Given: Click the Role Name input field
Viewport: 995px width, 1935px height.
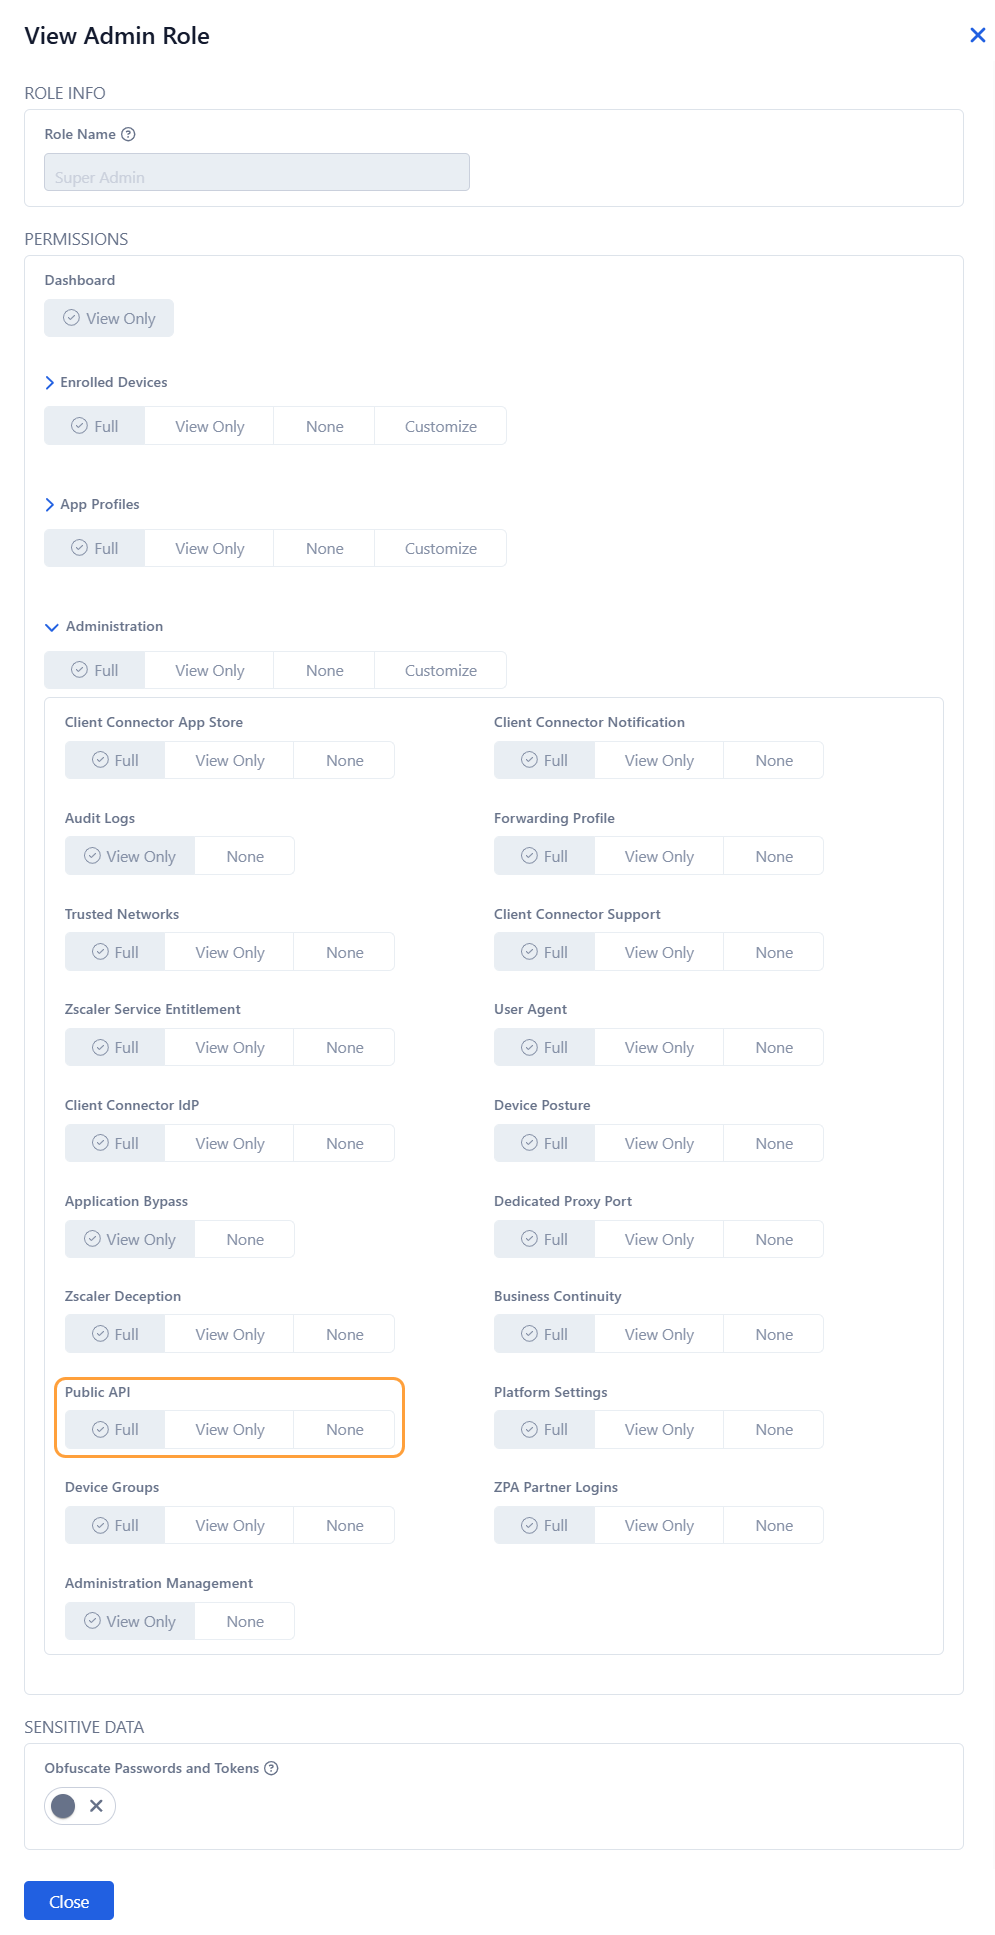Looking at the screenshot, I should (x=257, y=172).
